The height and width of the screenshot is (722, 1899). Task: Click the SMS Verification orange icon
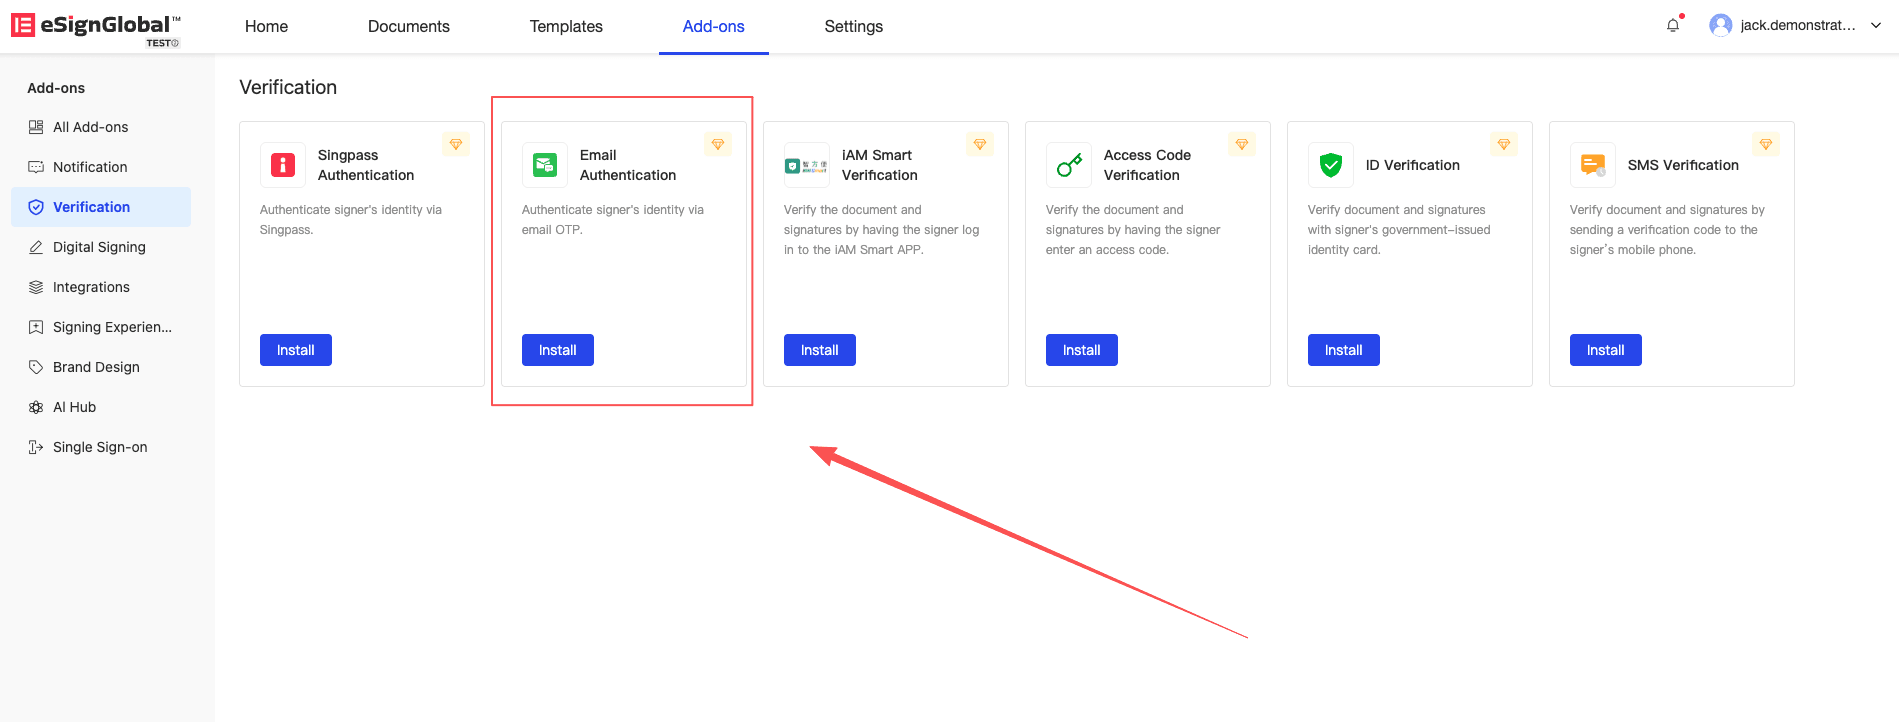click(x=1593, y=165)
